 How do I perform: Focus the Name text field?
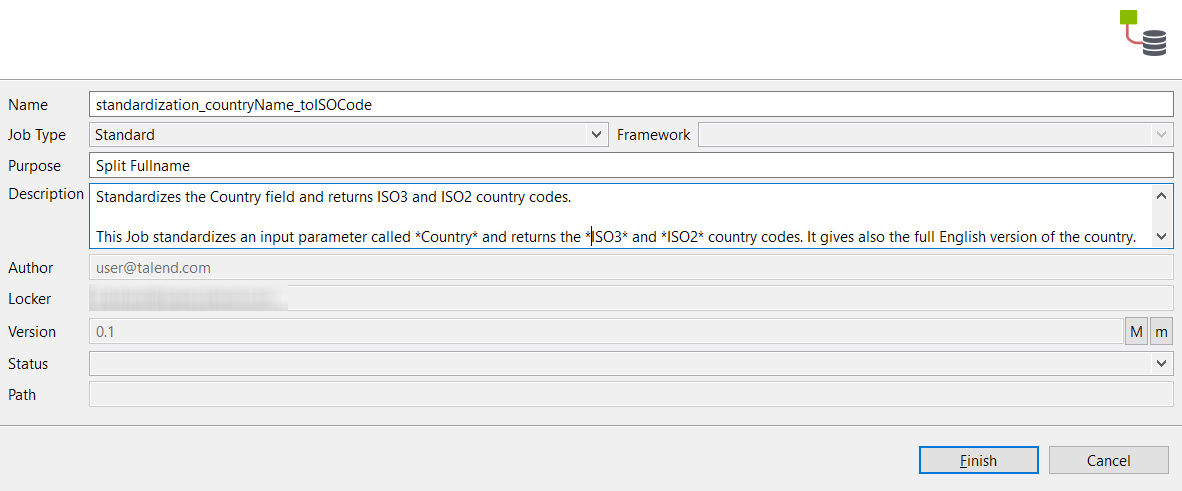[x=630, y=104]
